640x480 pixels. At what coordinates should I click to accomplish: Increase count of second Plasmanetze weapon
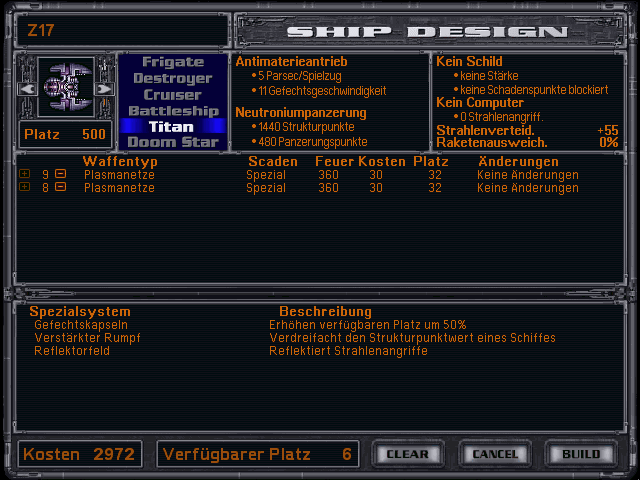25,187
